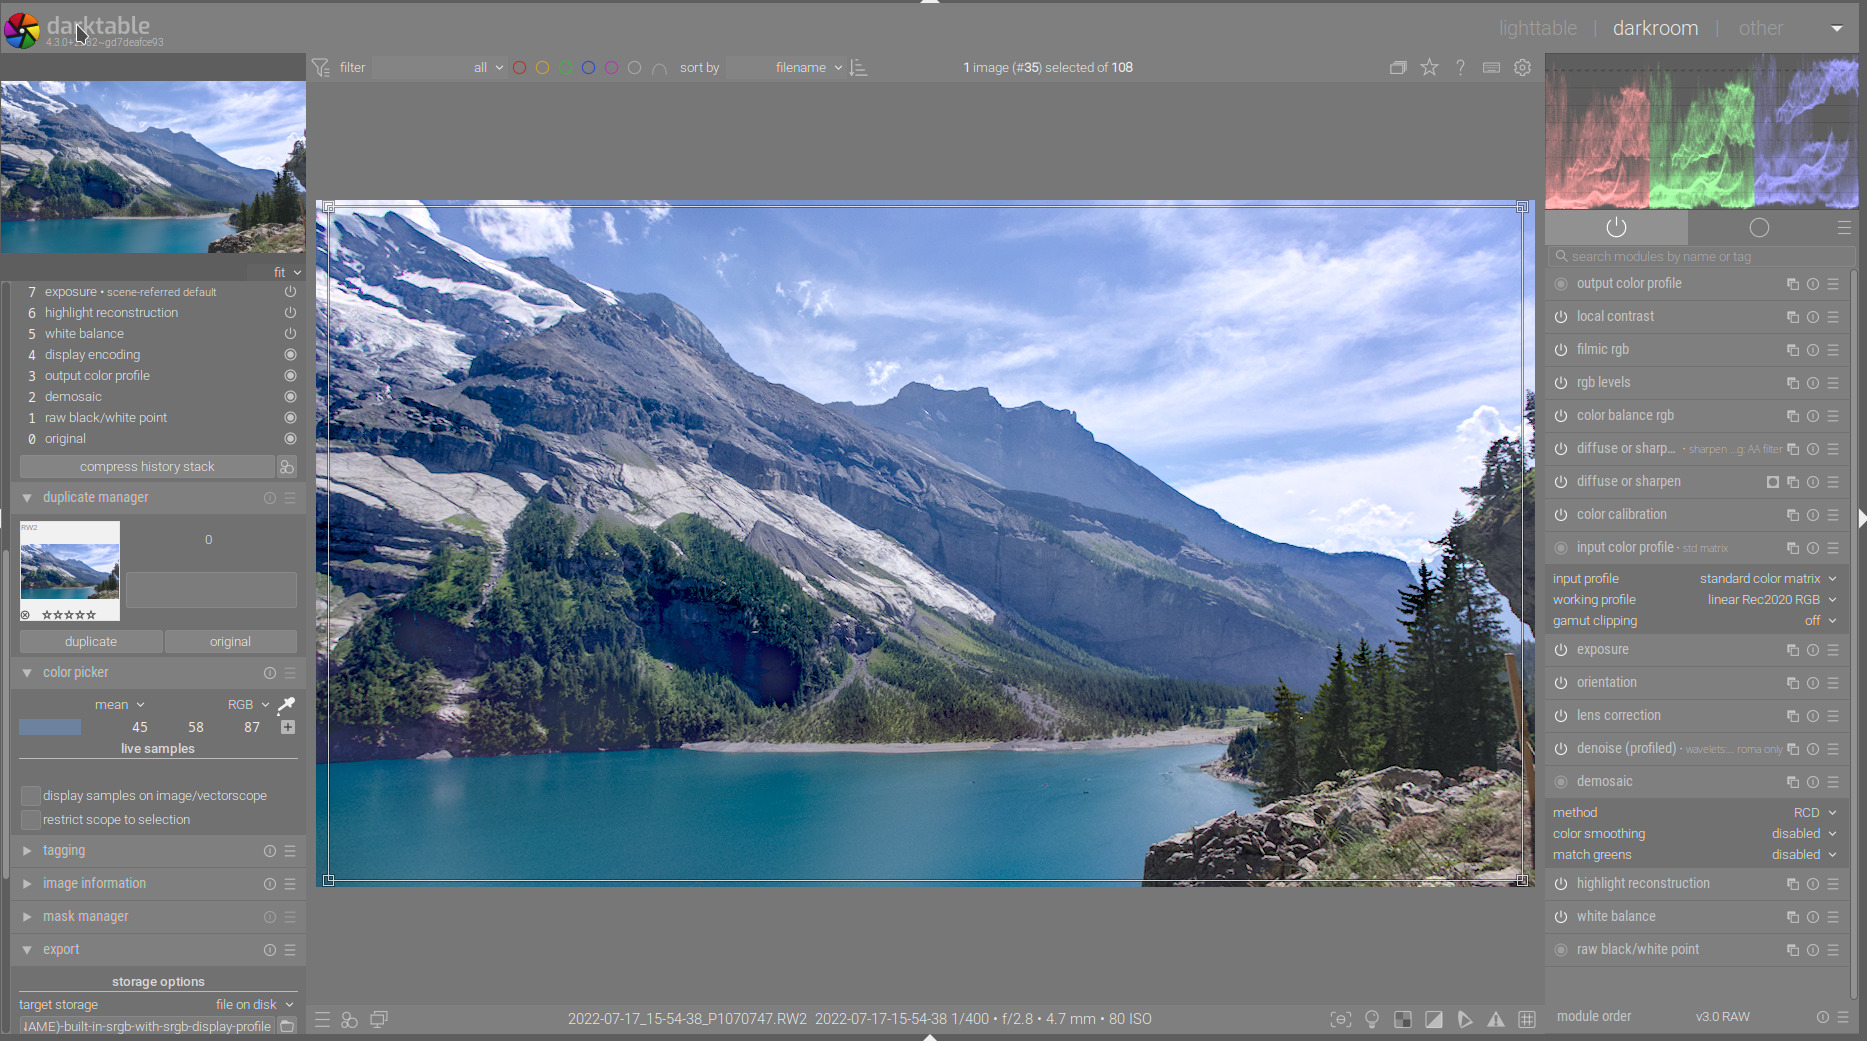Enable display samples on image/vectorscope
The image size is (1867, 1041).
[31, 796]
